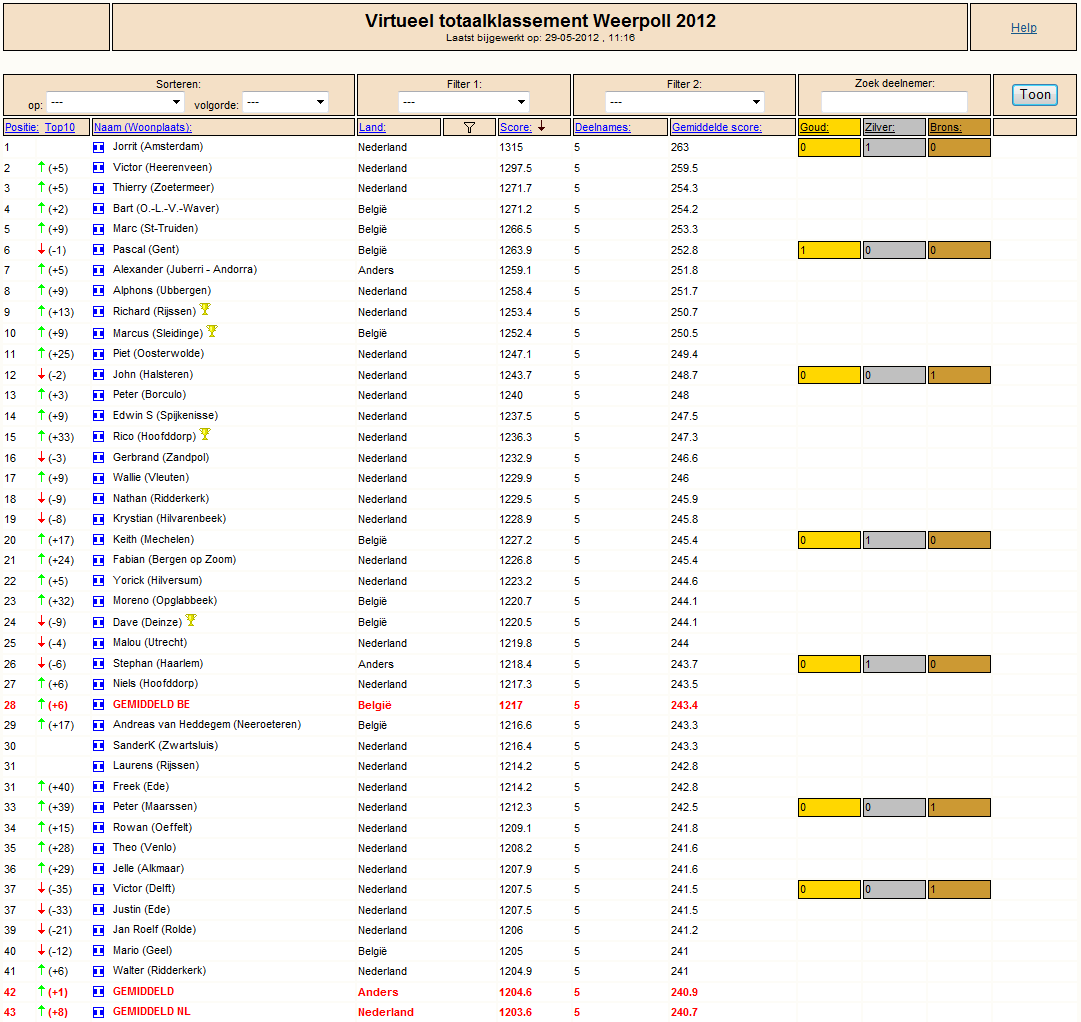Click the trophy icon after Richard (Rijssen)

pos(205,309)
